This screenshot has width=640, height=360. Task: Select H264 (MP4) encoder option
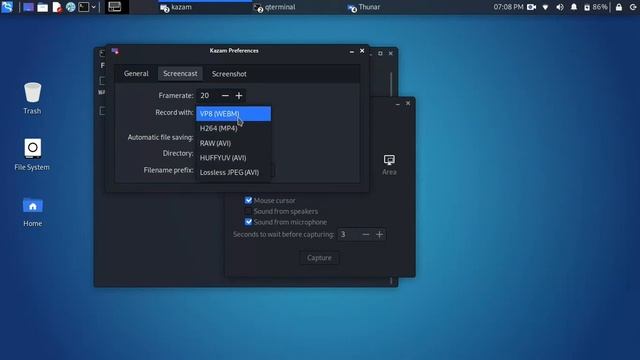[233, 128]
